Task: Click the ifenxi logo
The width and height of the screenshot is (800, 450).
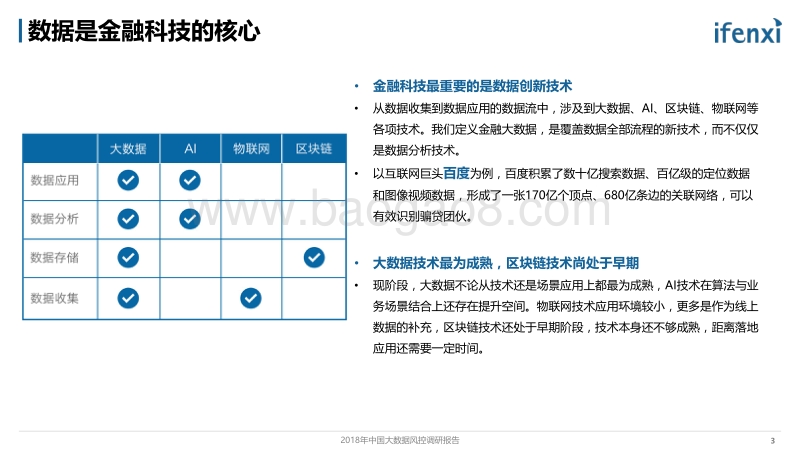Action: [x=747, y=32]
